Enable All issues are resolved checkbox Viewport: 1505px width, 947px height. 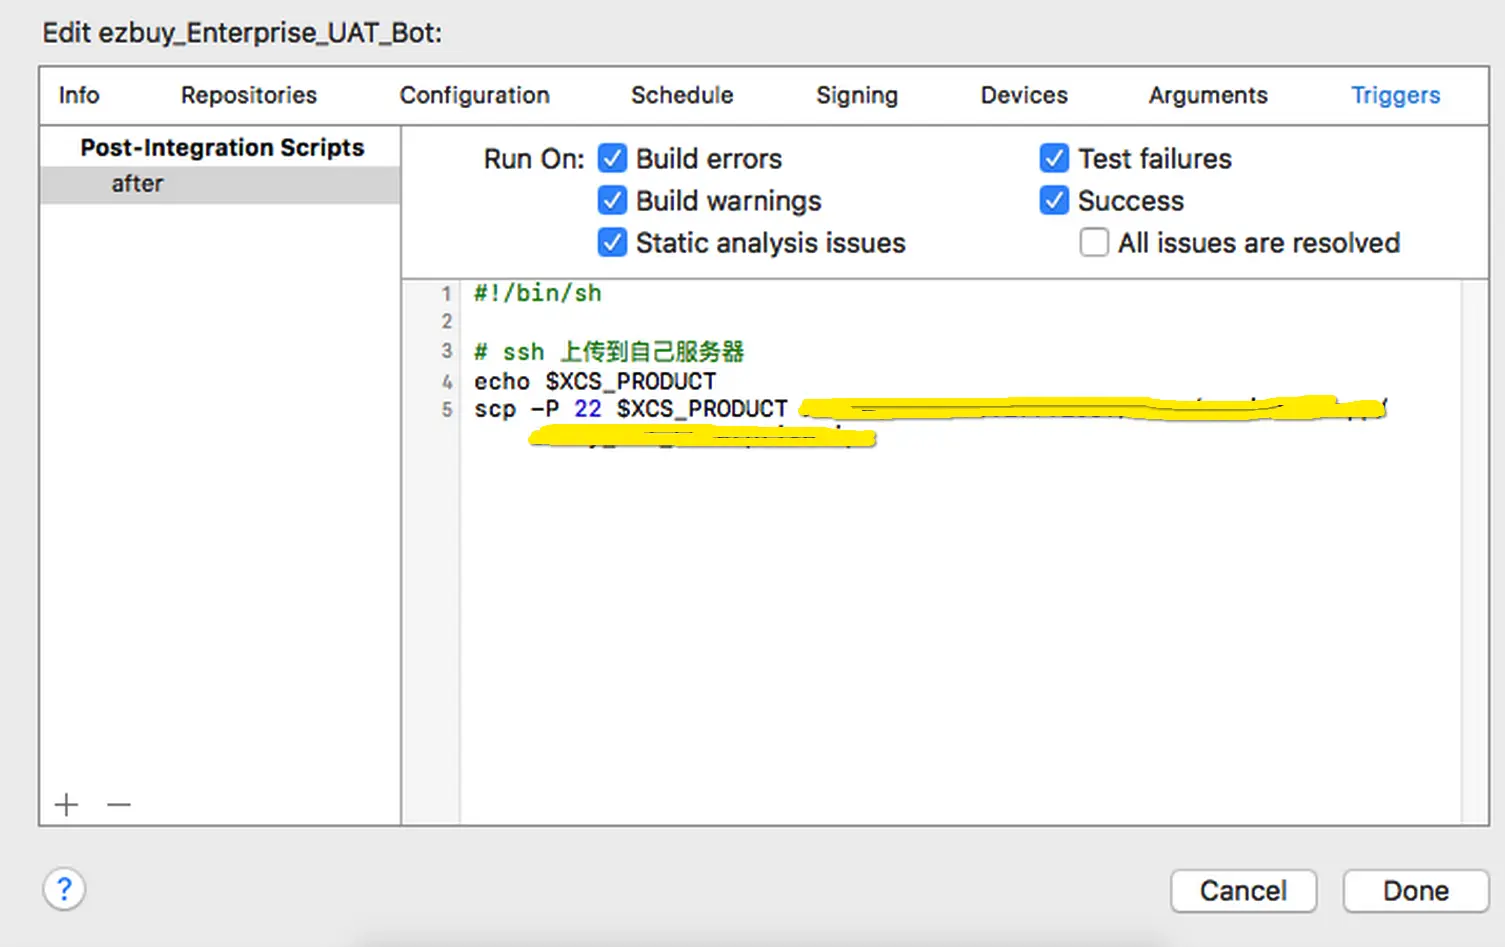click(1094, 242)
